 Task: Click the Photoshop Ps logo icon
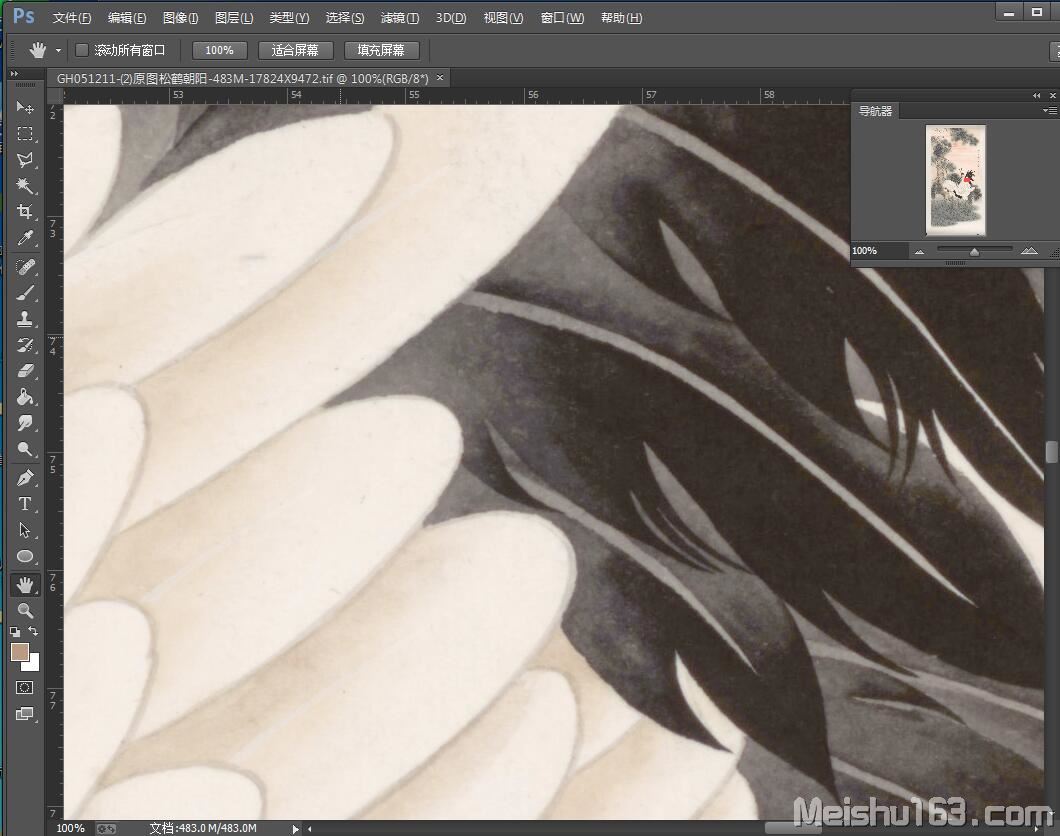pyautogui.click(x=24, y=16)
